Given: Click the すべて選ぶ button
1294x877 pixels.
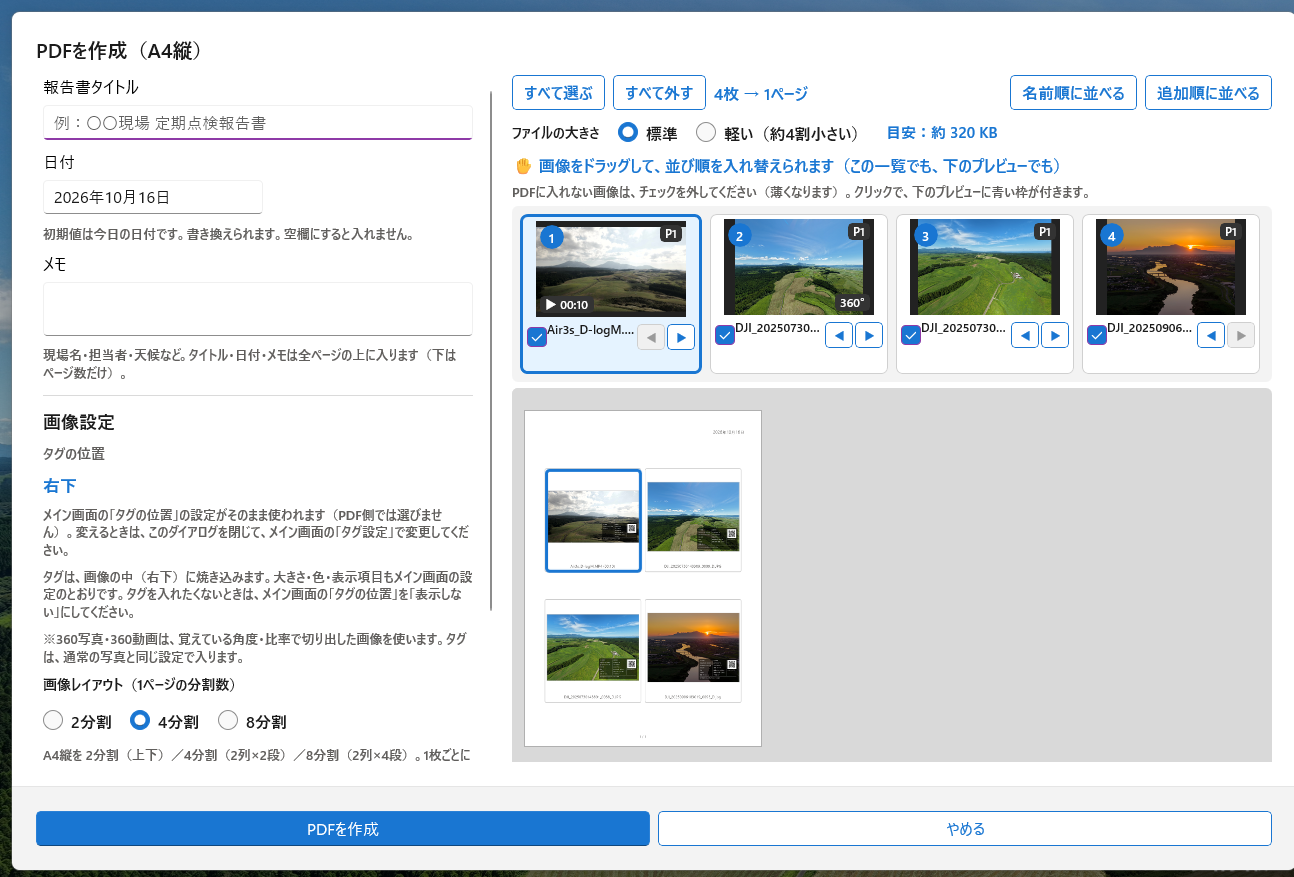Looking at the screenshot, I should coord(559,93).
